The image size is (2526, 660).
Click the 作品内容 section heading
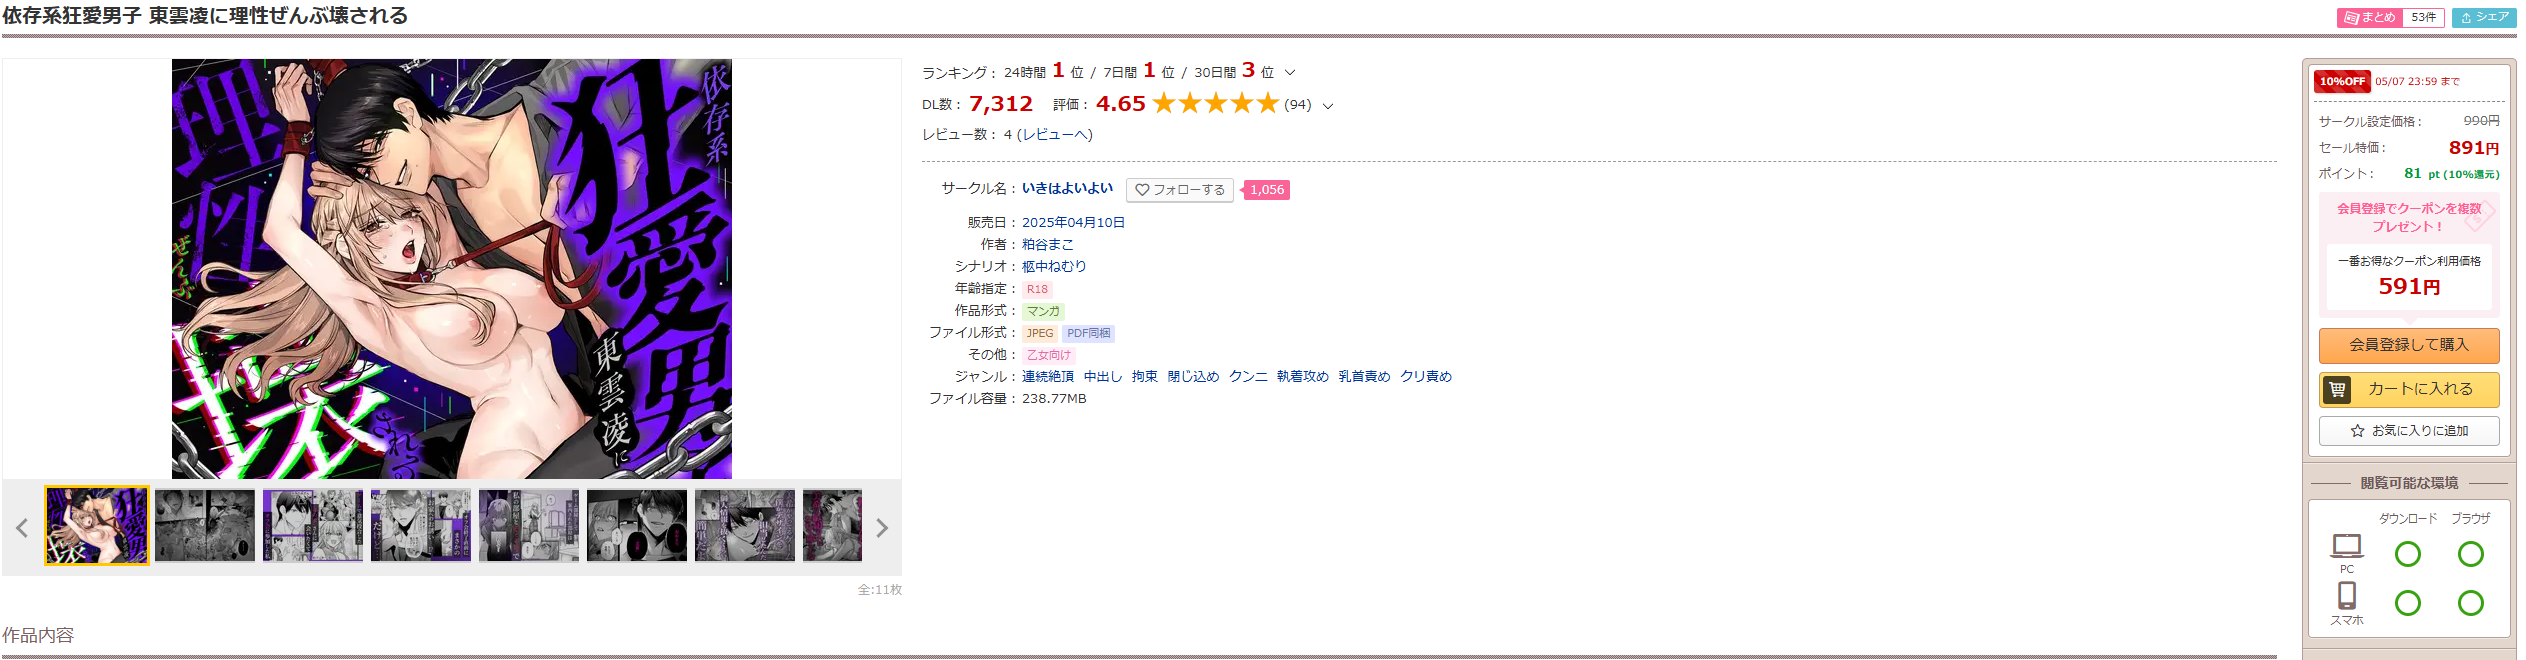tap(38, 636)
